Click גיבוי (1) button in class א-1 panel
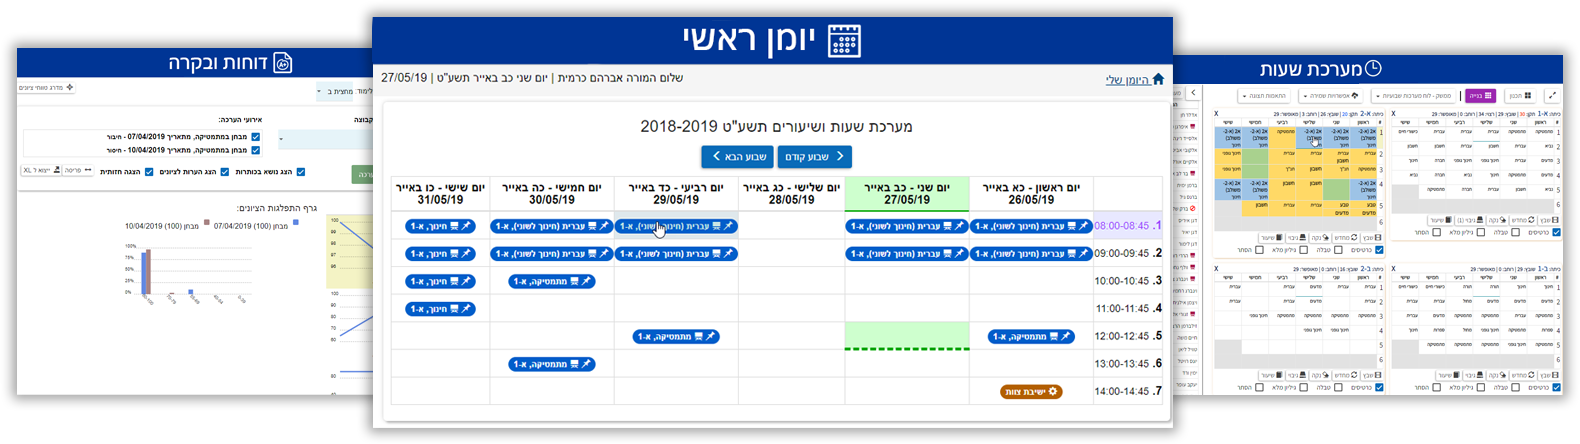 click(x=1470, y=220)
